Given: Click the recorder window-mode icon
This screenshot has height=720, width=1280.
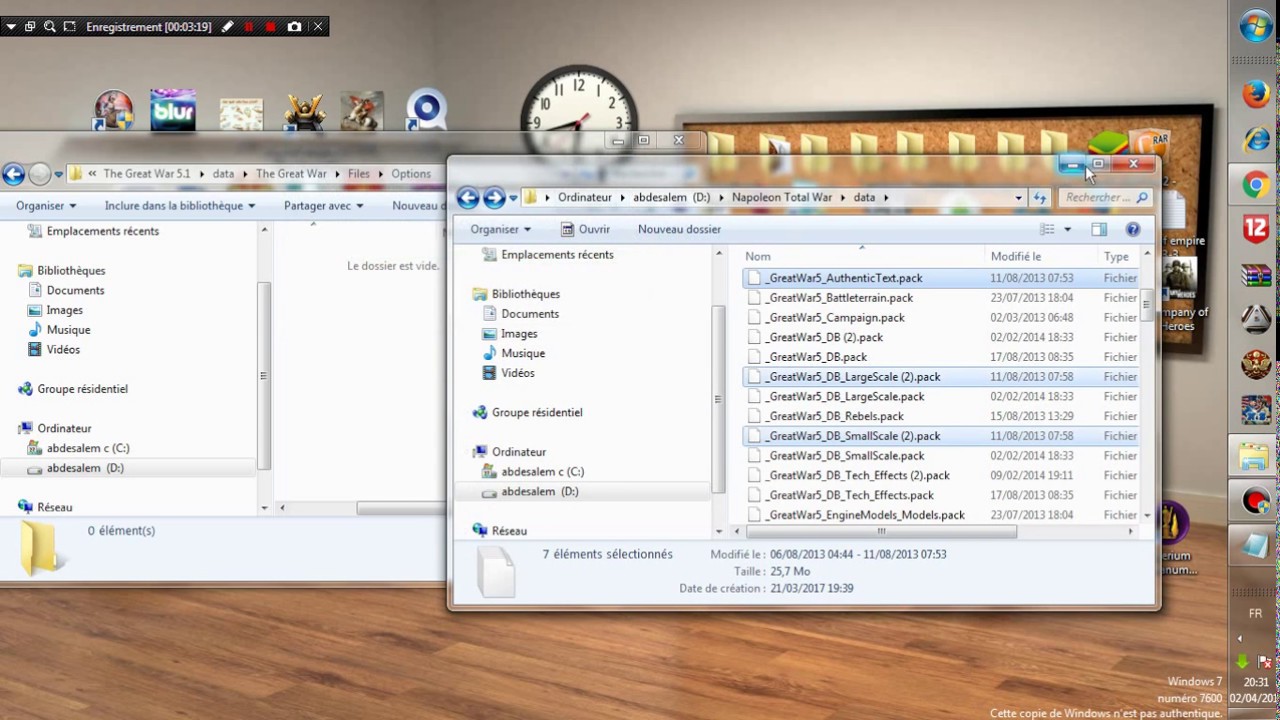Looking at the screenshot, I should [30, 27].
